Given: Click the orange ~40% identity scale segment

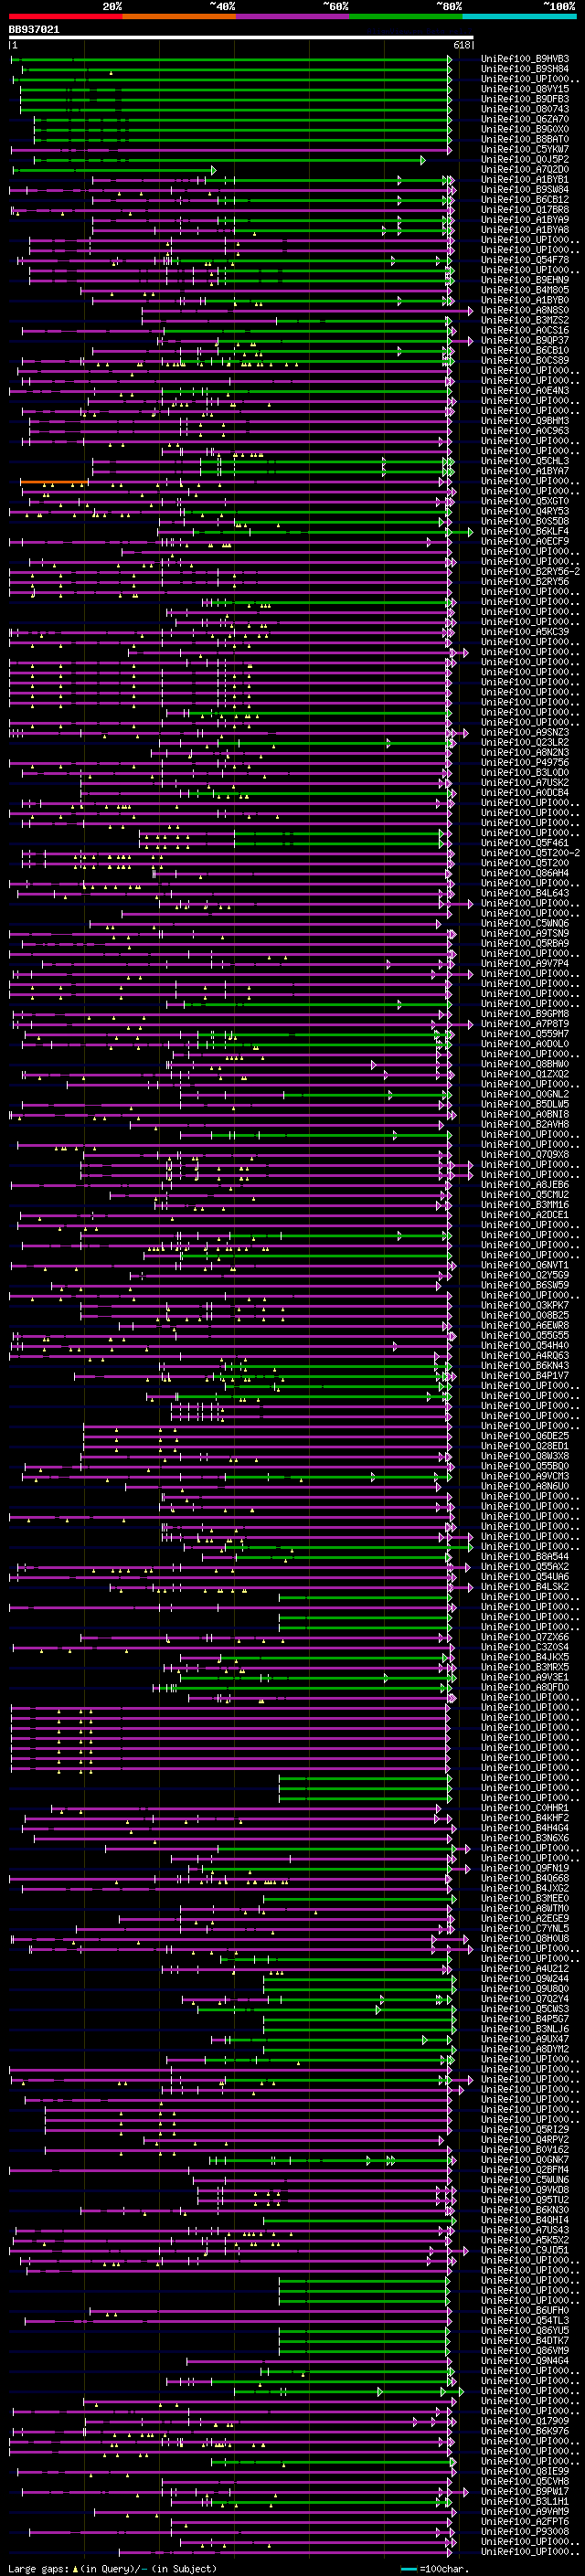Looking at the screenshot, I should [x=179, y=17].
